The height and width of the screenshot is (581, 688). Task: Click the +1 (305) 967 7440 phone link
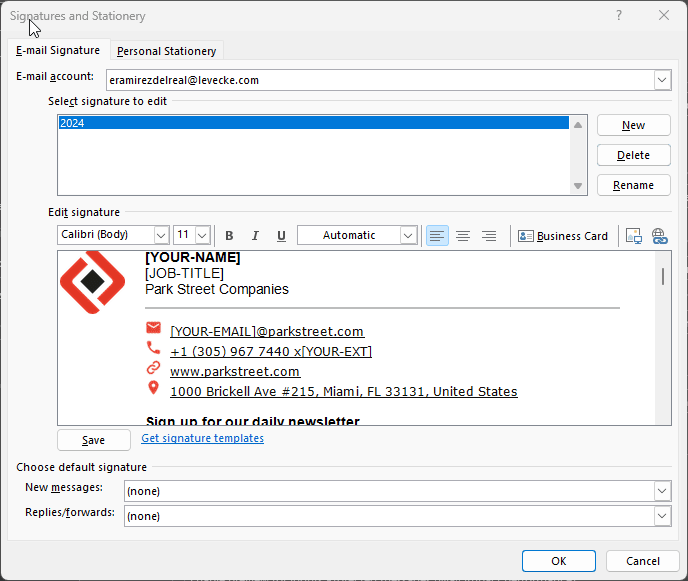pos(271,351)
